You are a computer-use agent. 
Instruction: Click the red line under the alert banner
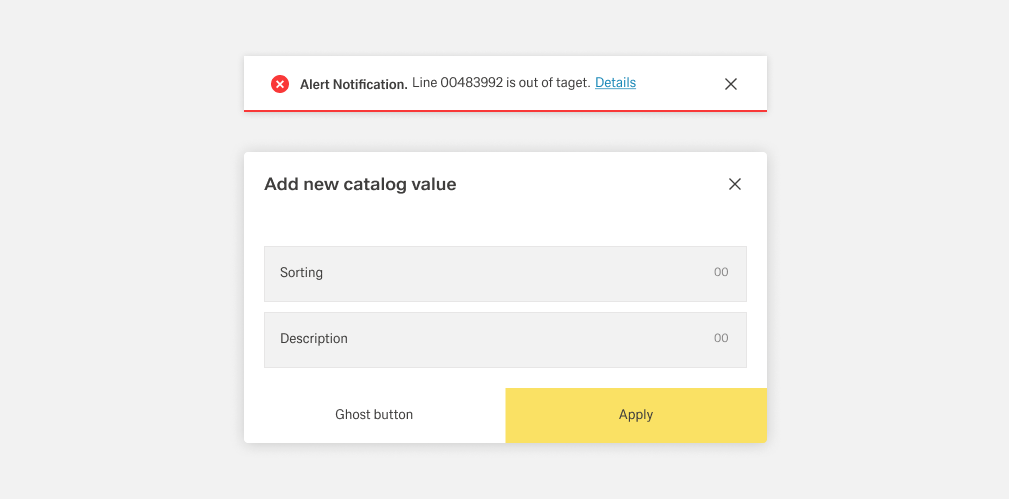[505, 111]
